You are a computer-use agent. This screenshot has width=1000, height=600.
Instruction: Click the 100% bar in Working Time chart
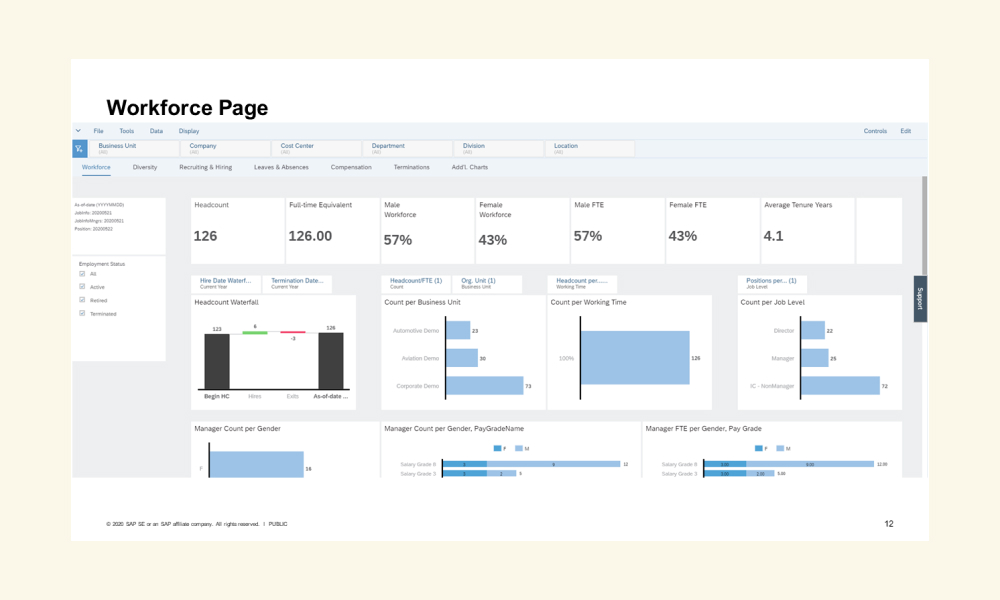click(635, 358)
